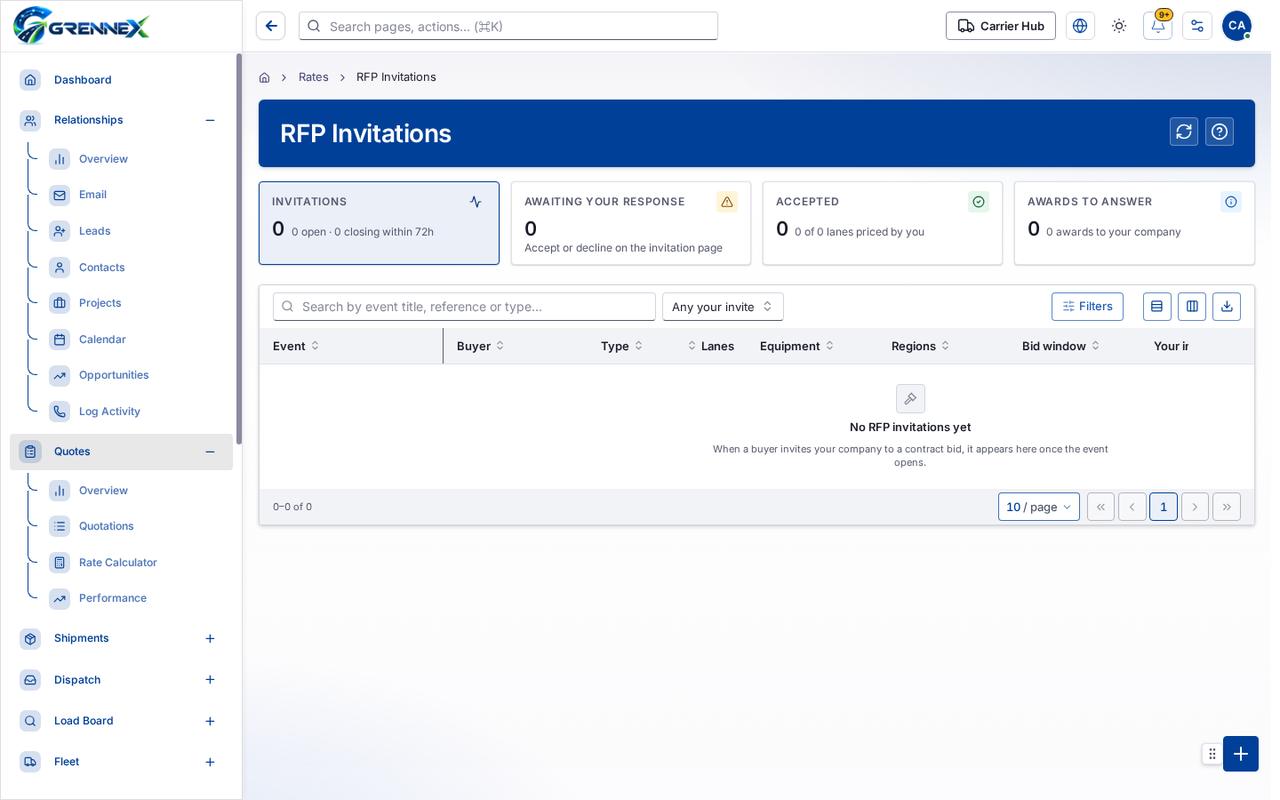Click the back arrow button

pyautogui.click(x=271, y=26)
